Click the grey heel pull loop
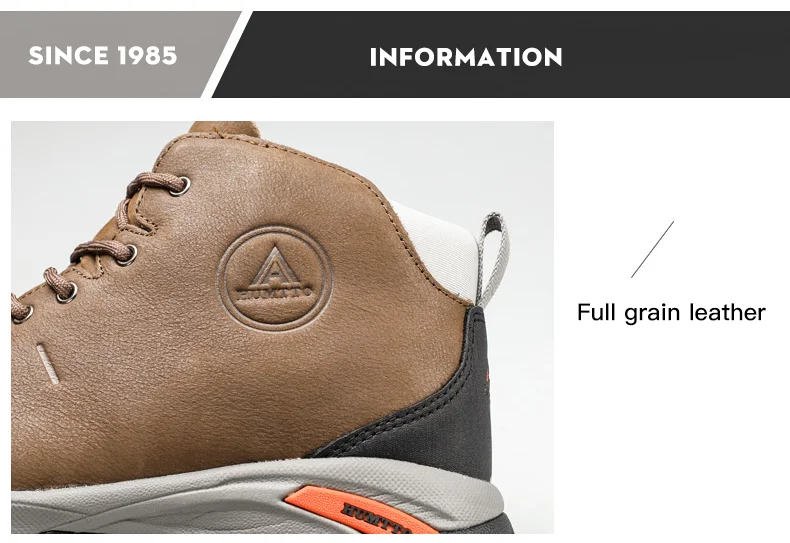The image size is (790, 543). tap(493, 259)
